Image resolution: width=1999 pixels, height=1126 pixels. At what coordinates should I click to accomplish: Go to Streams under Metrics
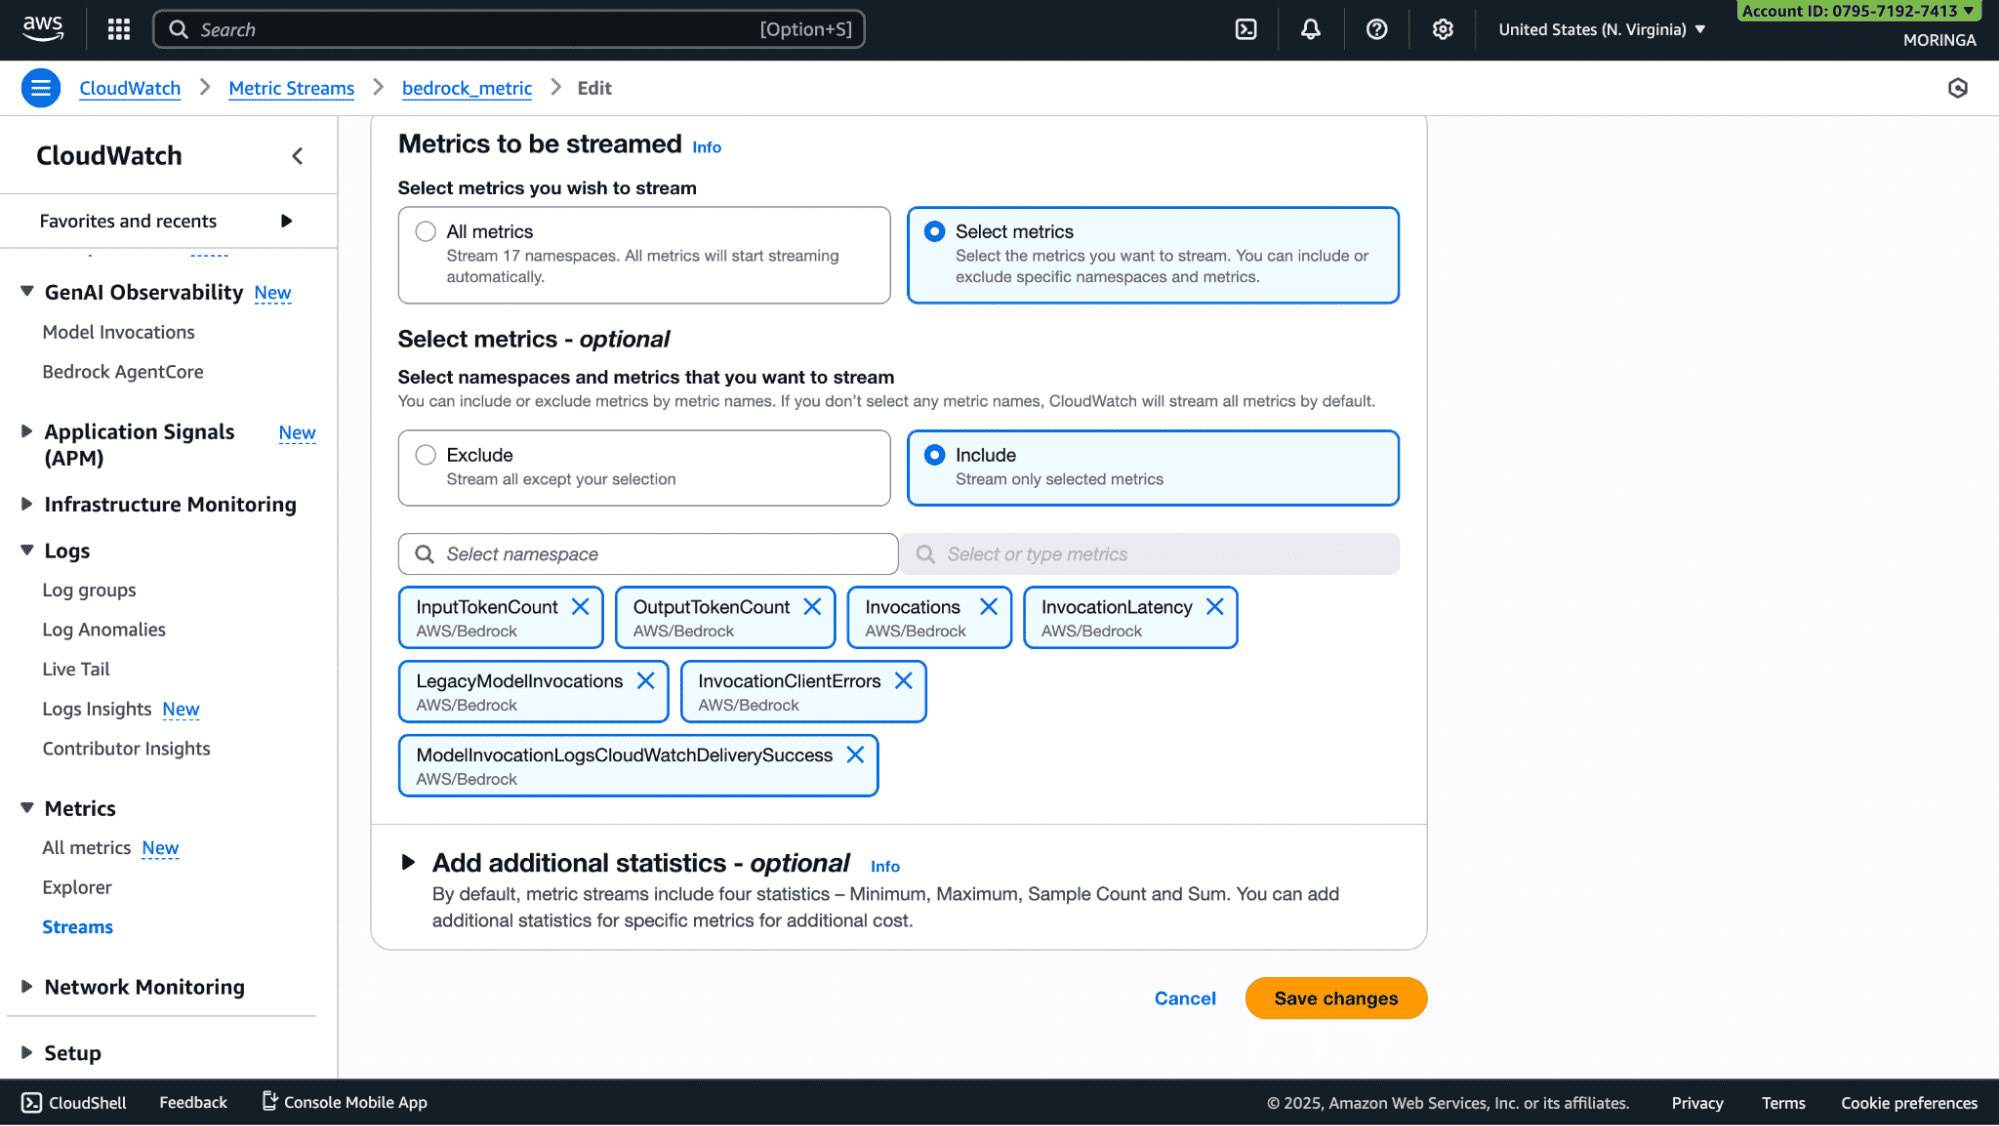click(x=77, y=927)
